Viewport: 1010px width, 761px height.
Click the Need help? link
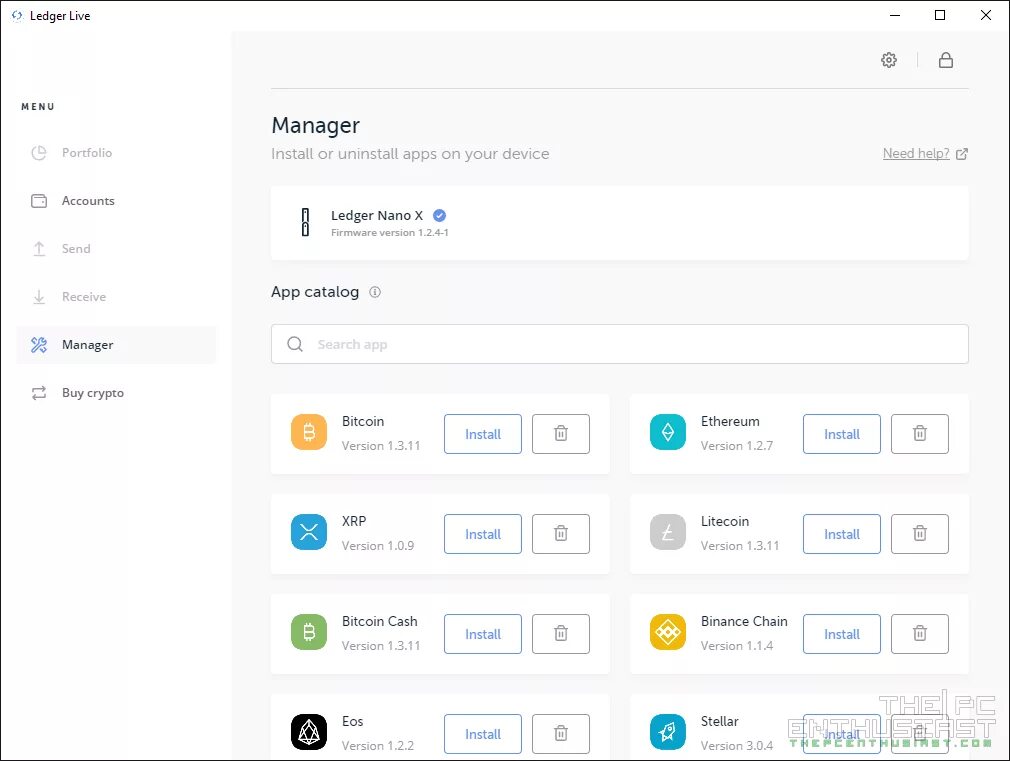(916, 153)
